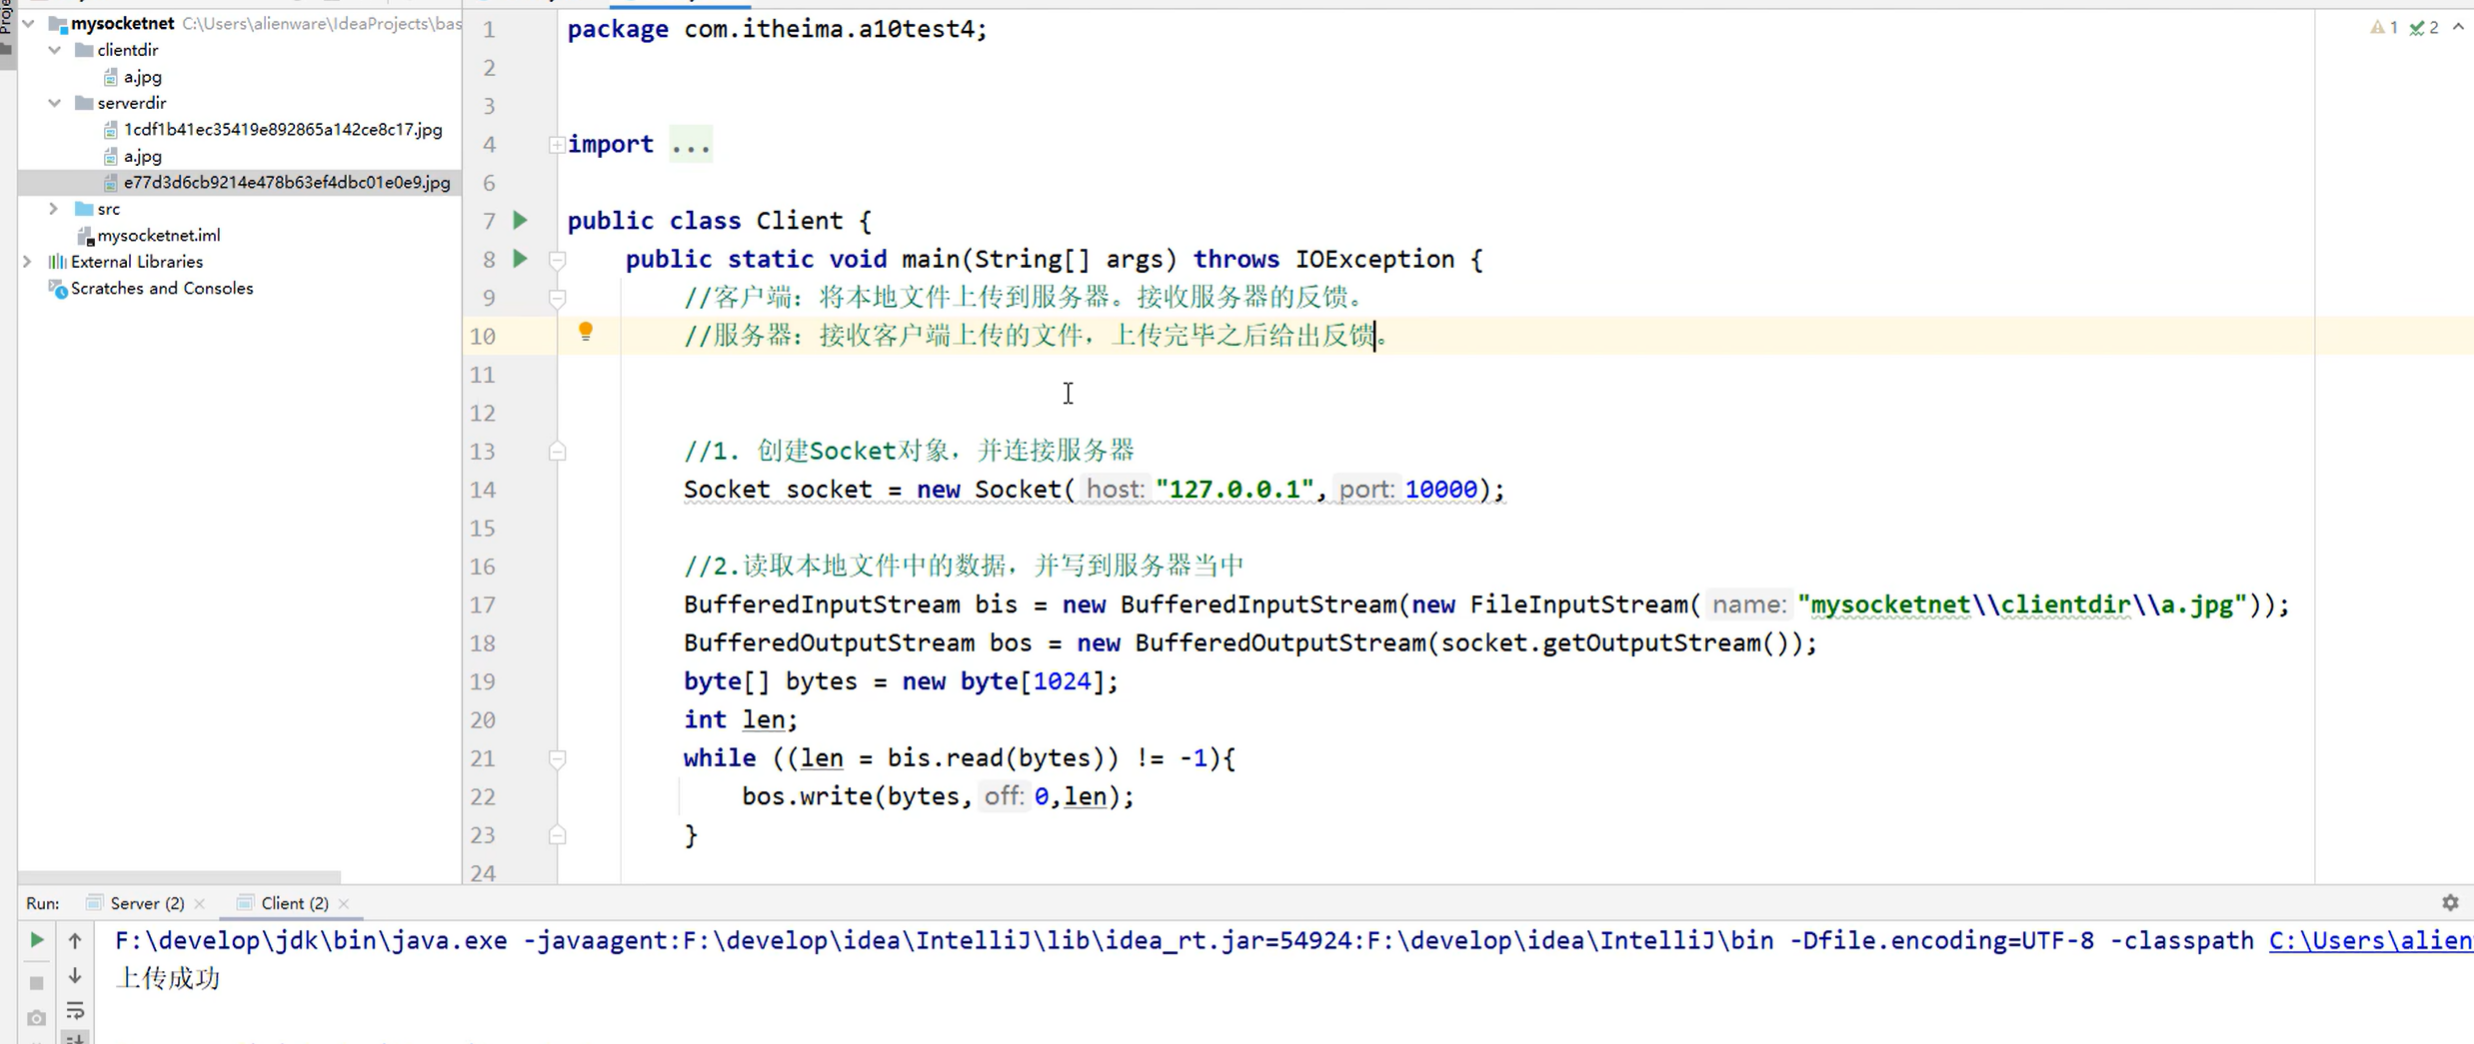Open the classpath hyperlink in console output
Image resolution: width=2474 pixels, height=1044 pixels.
[x=2368, y=940]
